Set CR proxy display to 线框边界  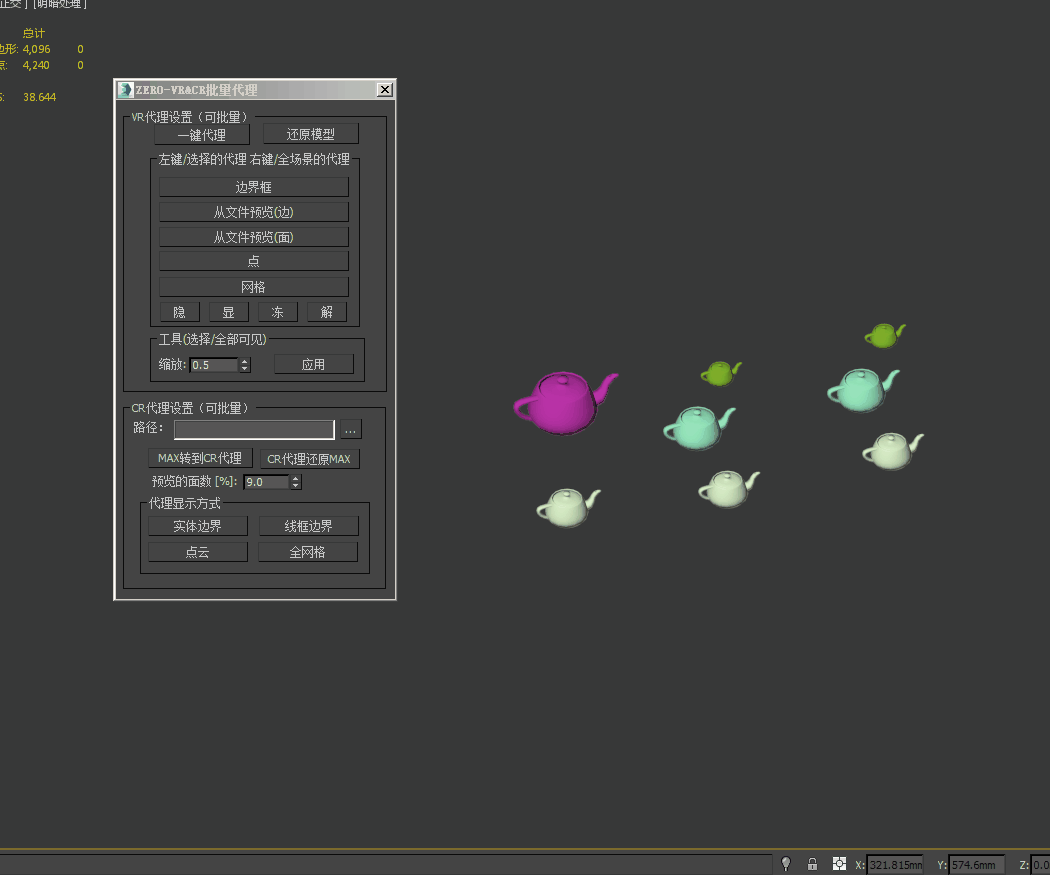click(x=309, y=526)
